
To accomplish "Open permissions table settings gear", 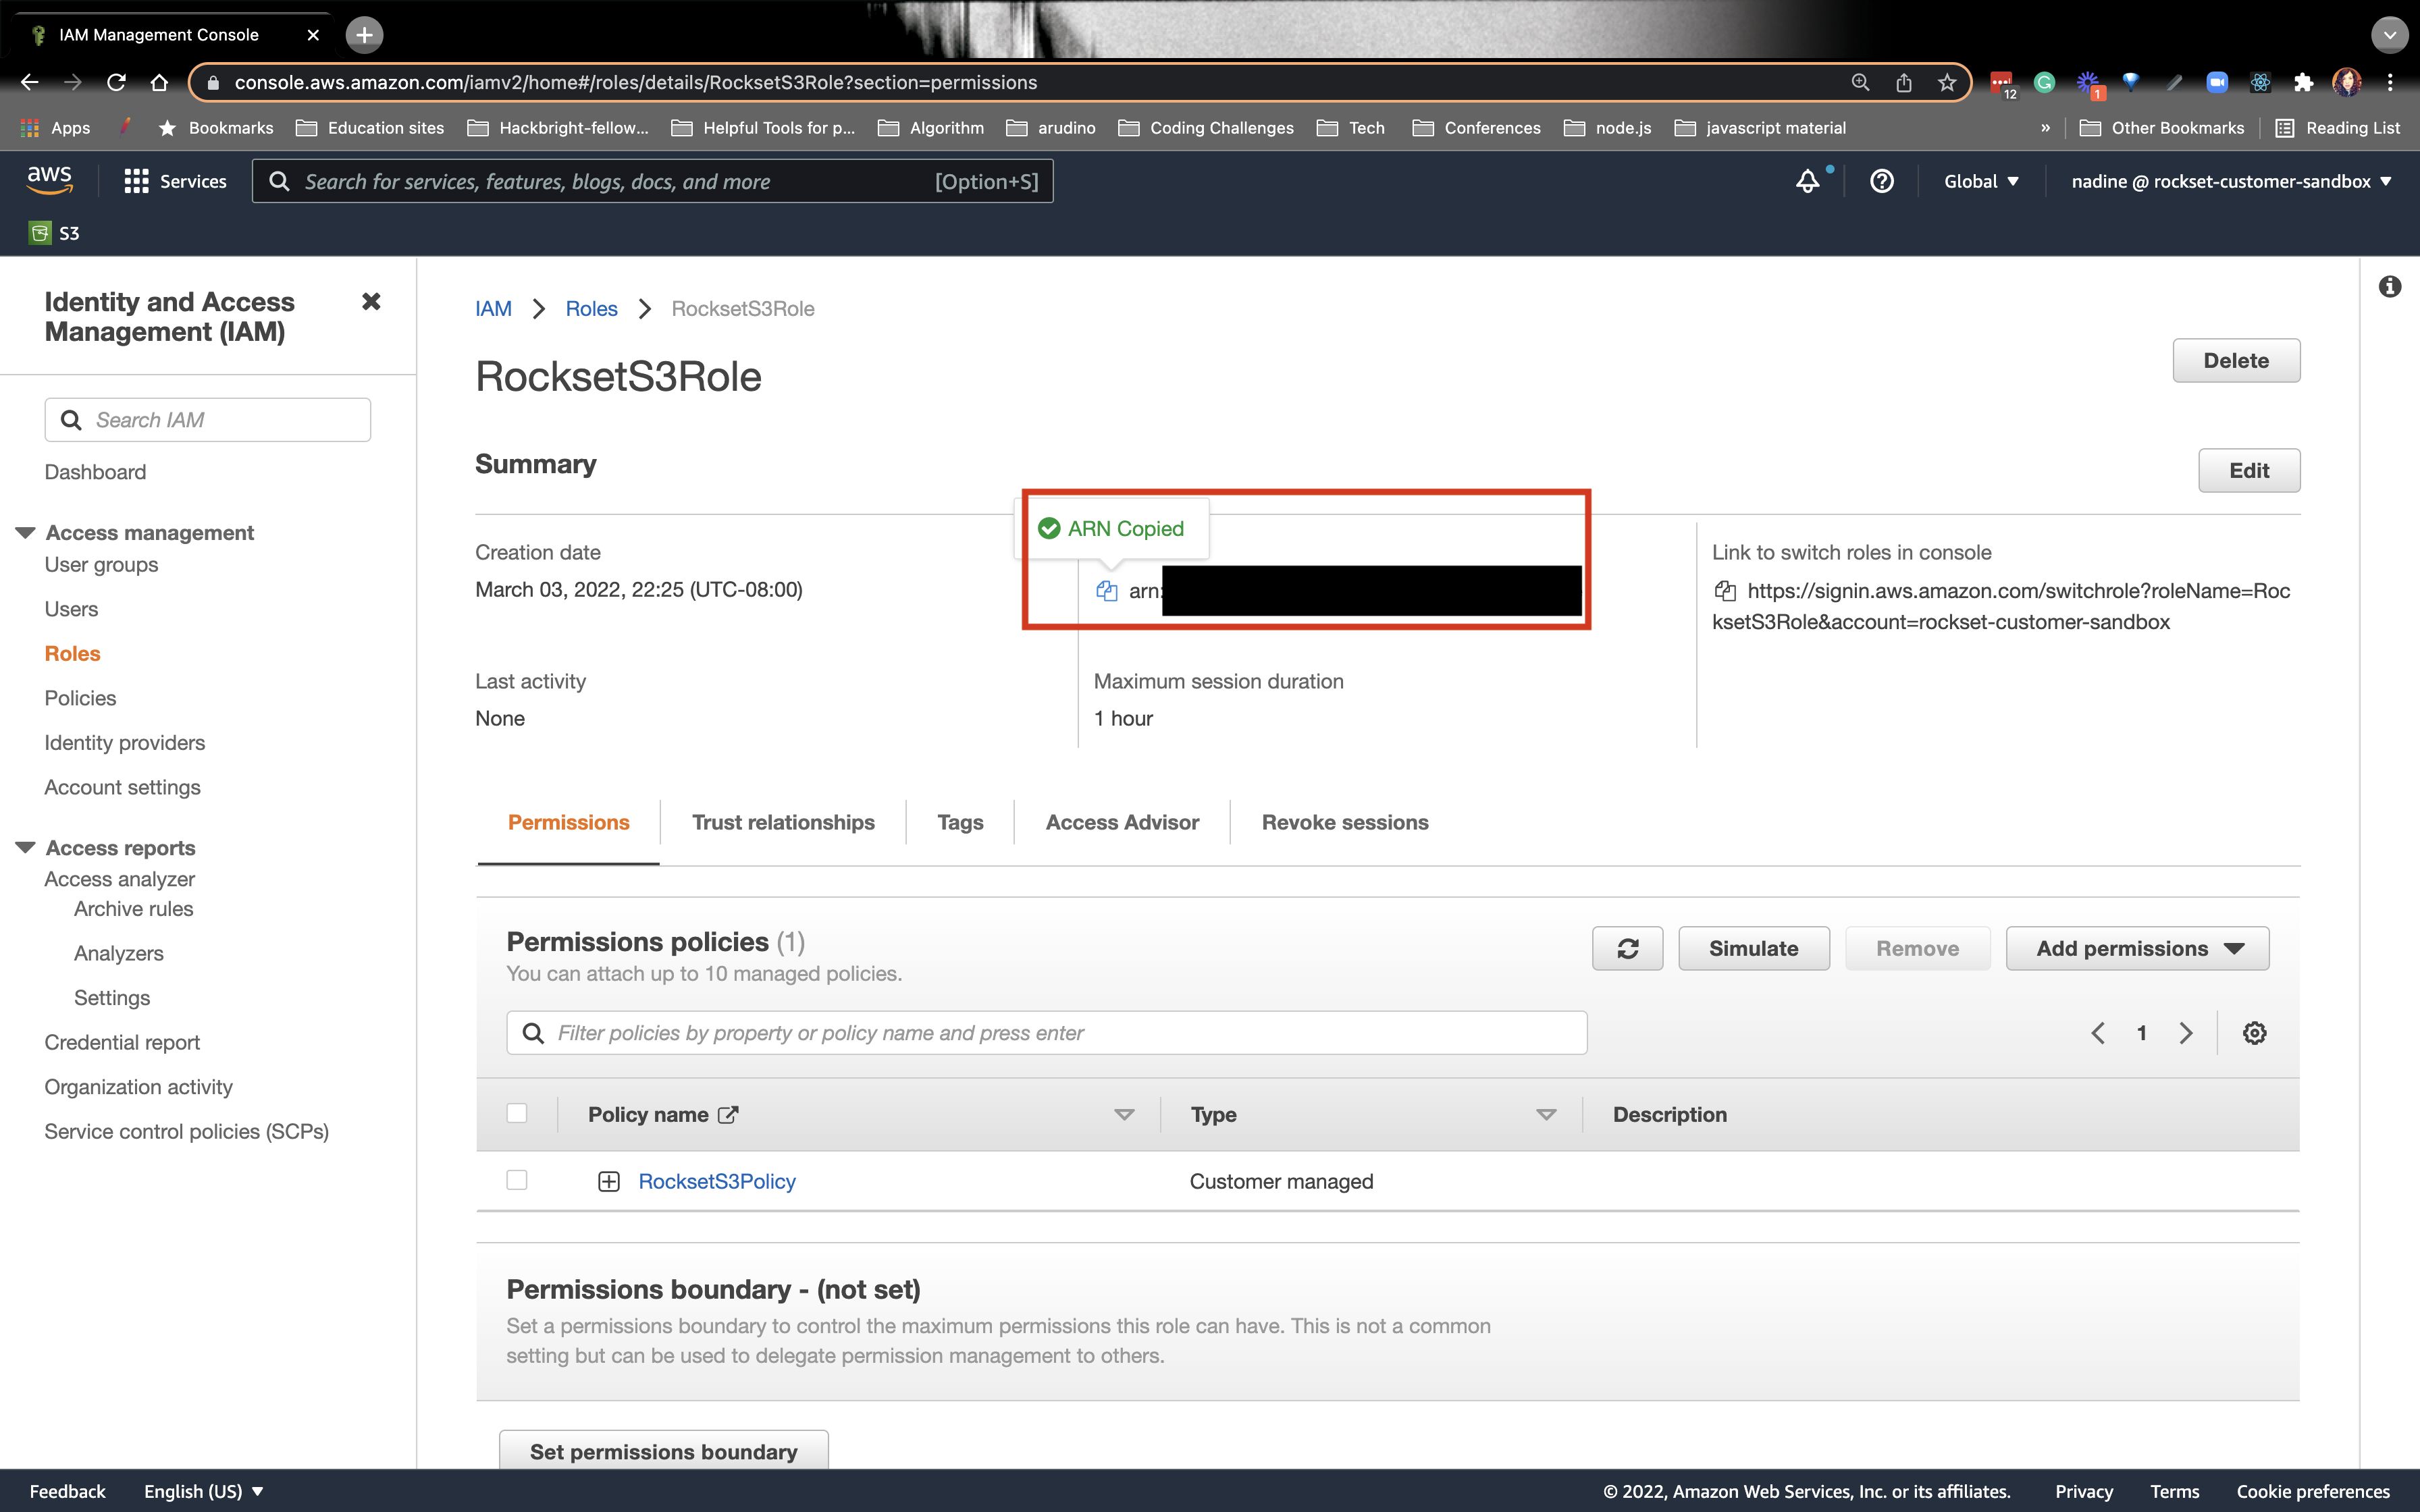I will tap(2254, 1033).
